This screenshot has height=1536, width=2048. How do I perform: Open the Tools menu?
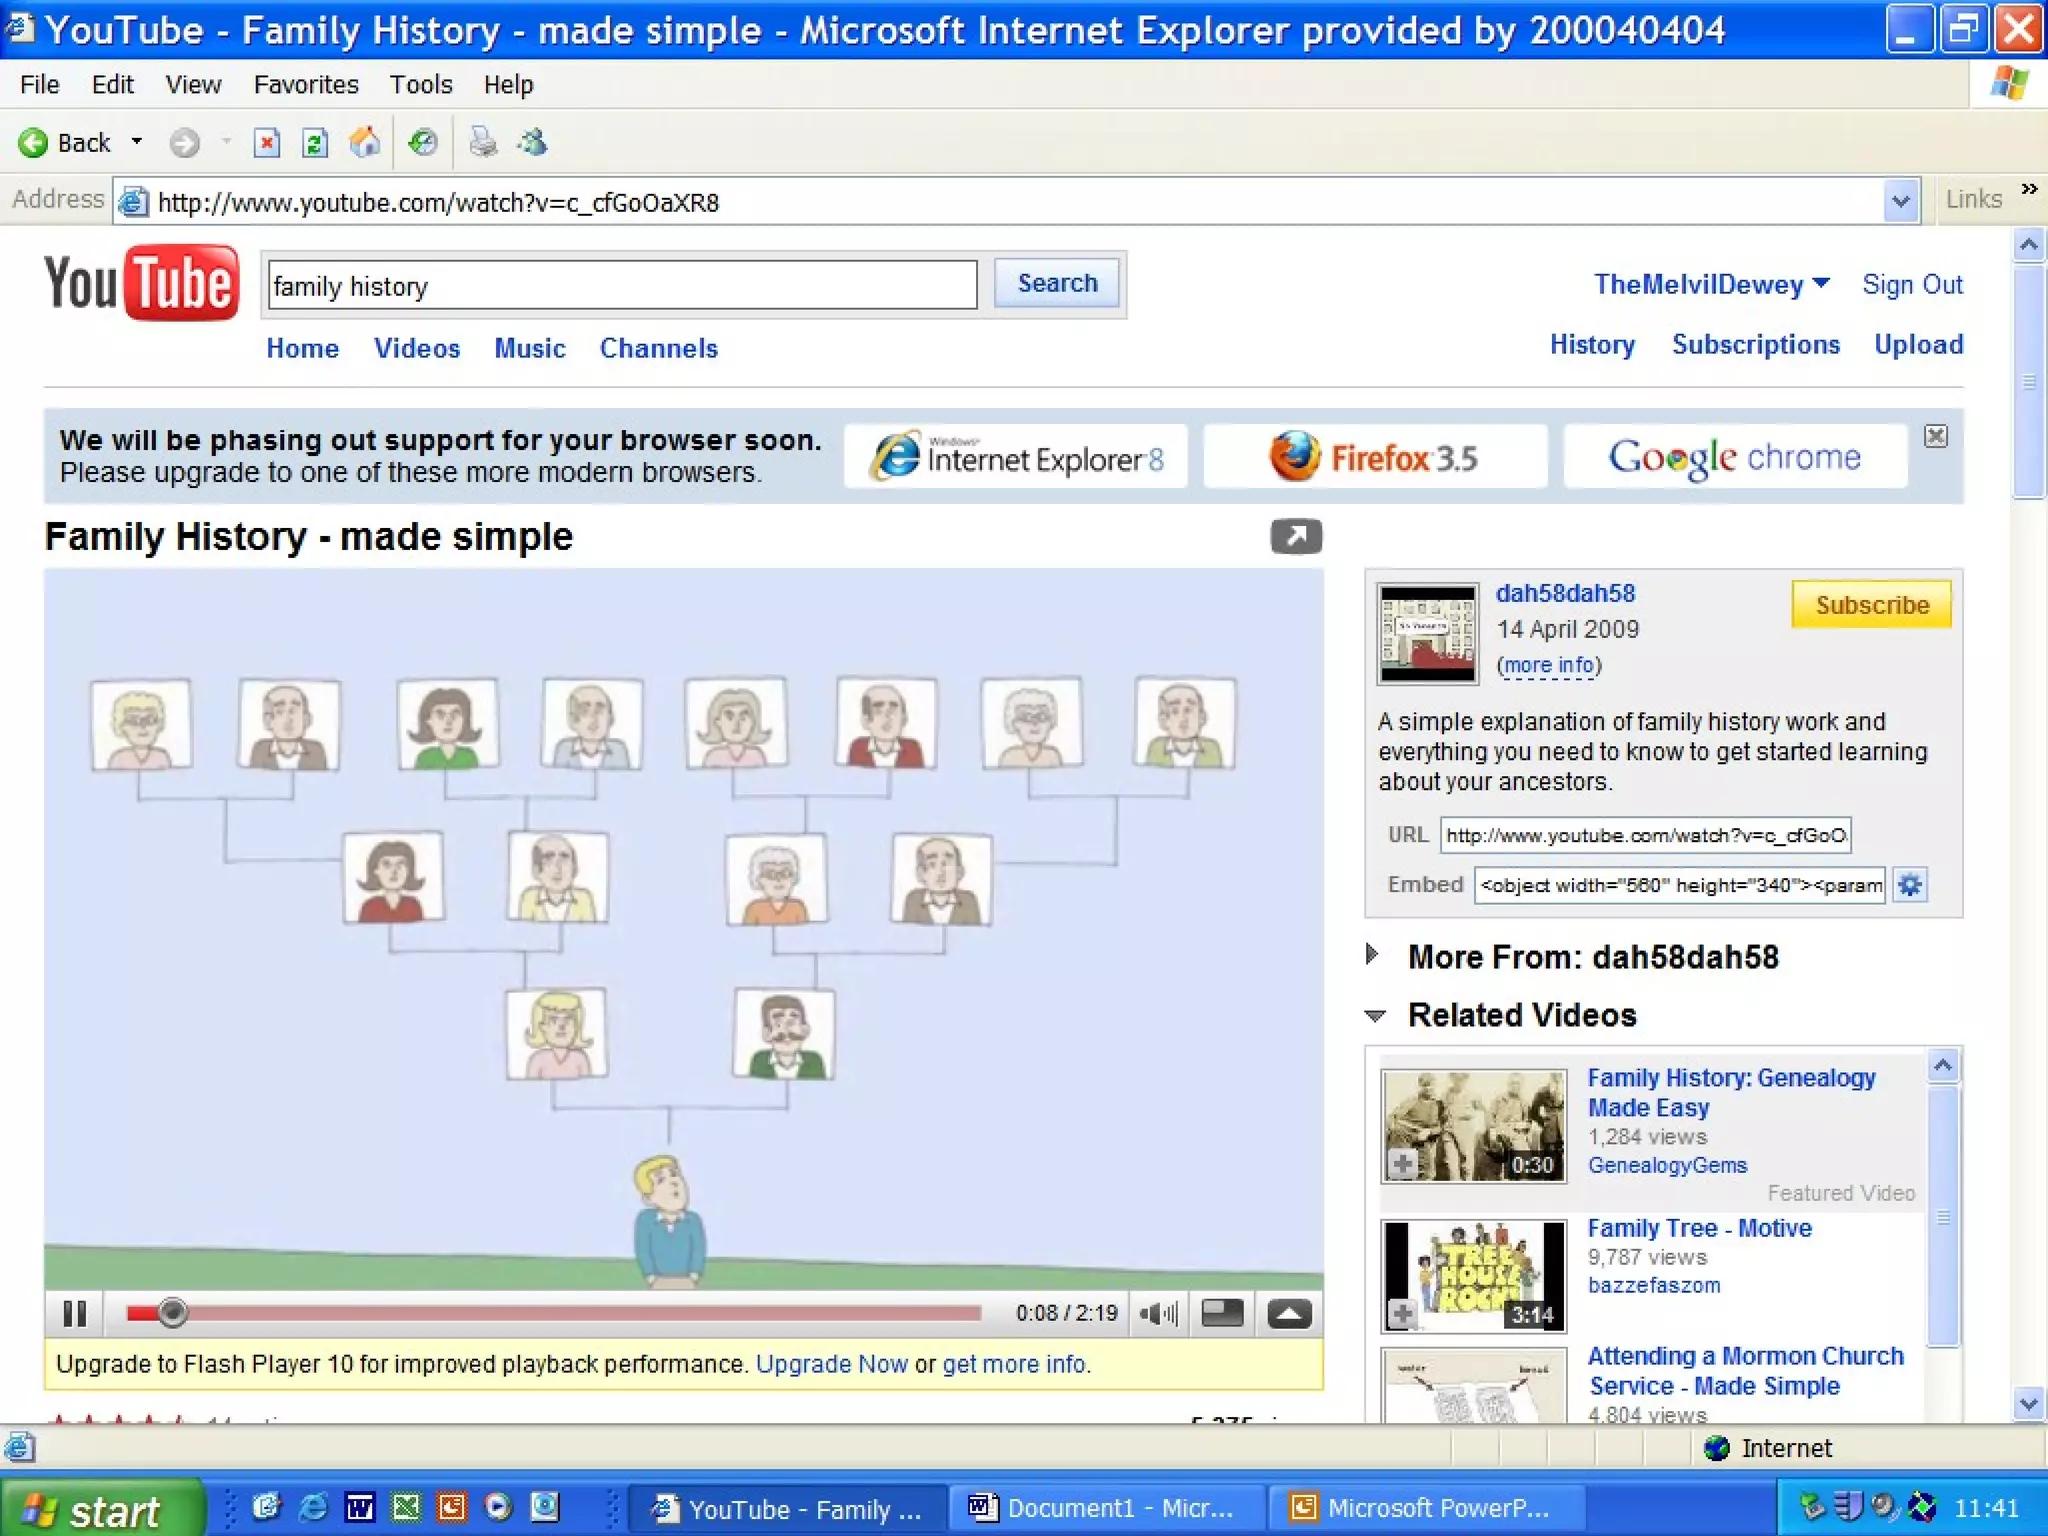pyautogui.click(x=421, y=85)
